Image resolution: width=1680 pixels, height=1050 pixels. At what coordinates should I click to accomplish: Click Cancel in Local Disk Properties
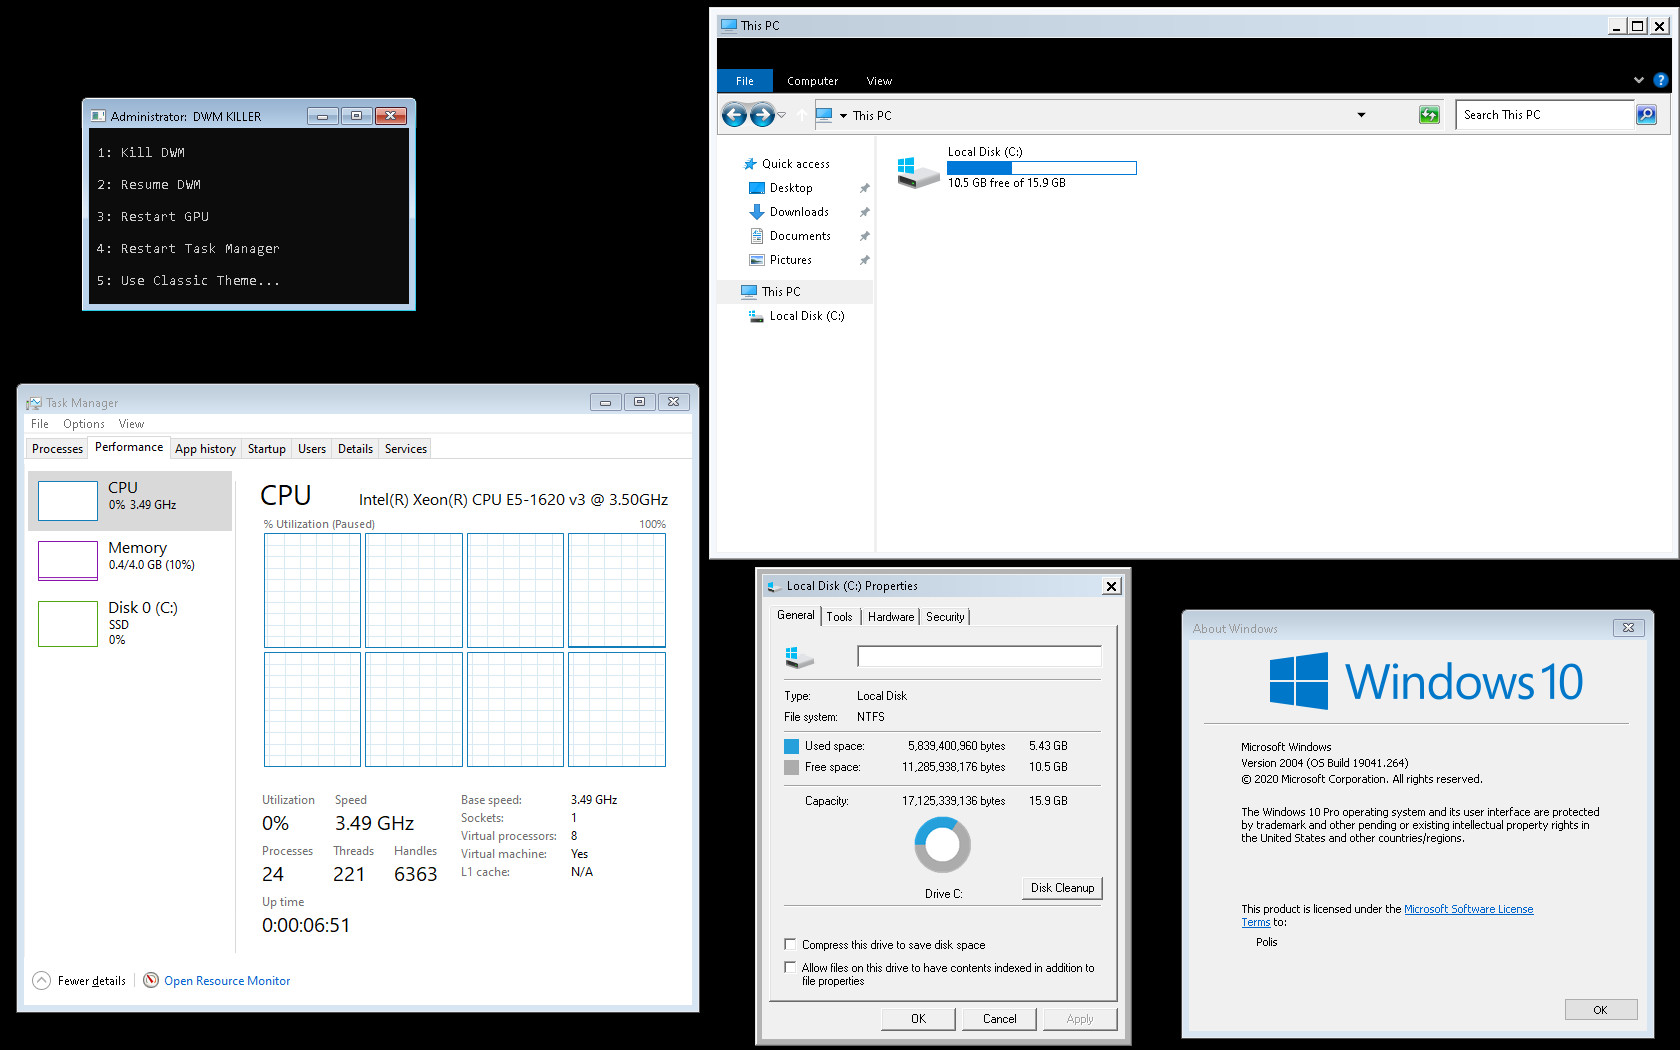coord(999,1019)
